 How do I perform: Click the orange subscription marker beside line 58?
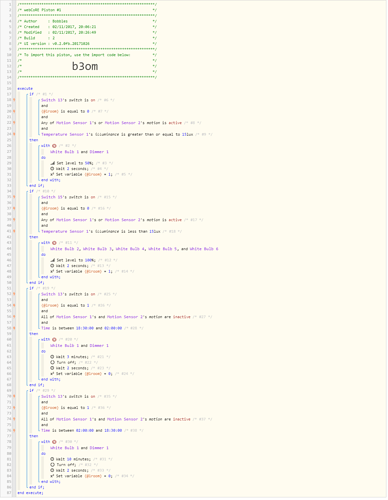[14, 328]
